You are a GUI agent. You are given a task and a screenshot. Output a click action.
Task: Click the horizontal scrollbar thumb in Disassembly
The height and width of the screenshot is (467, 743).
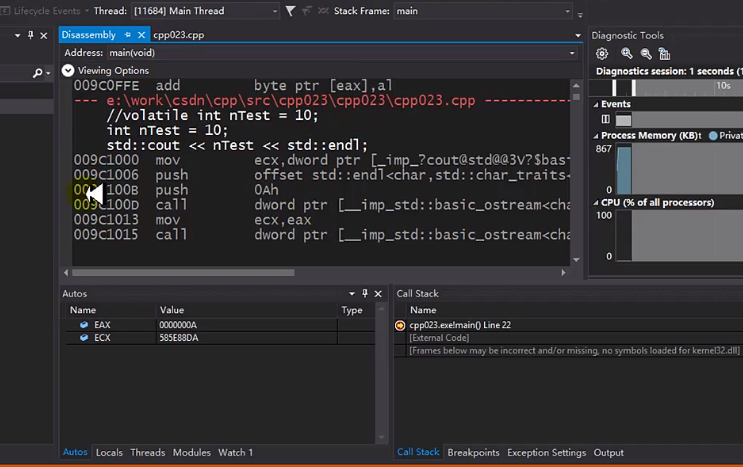(x=183, y=272)
